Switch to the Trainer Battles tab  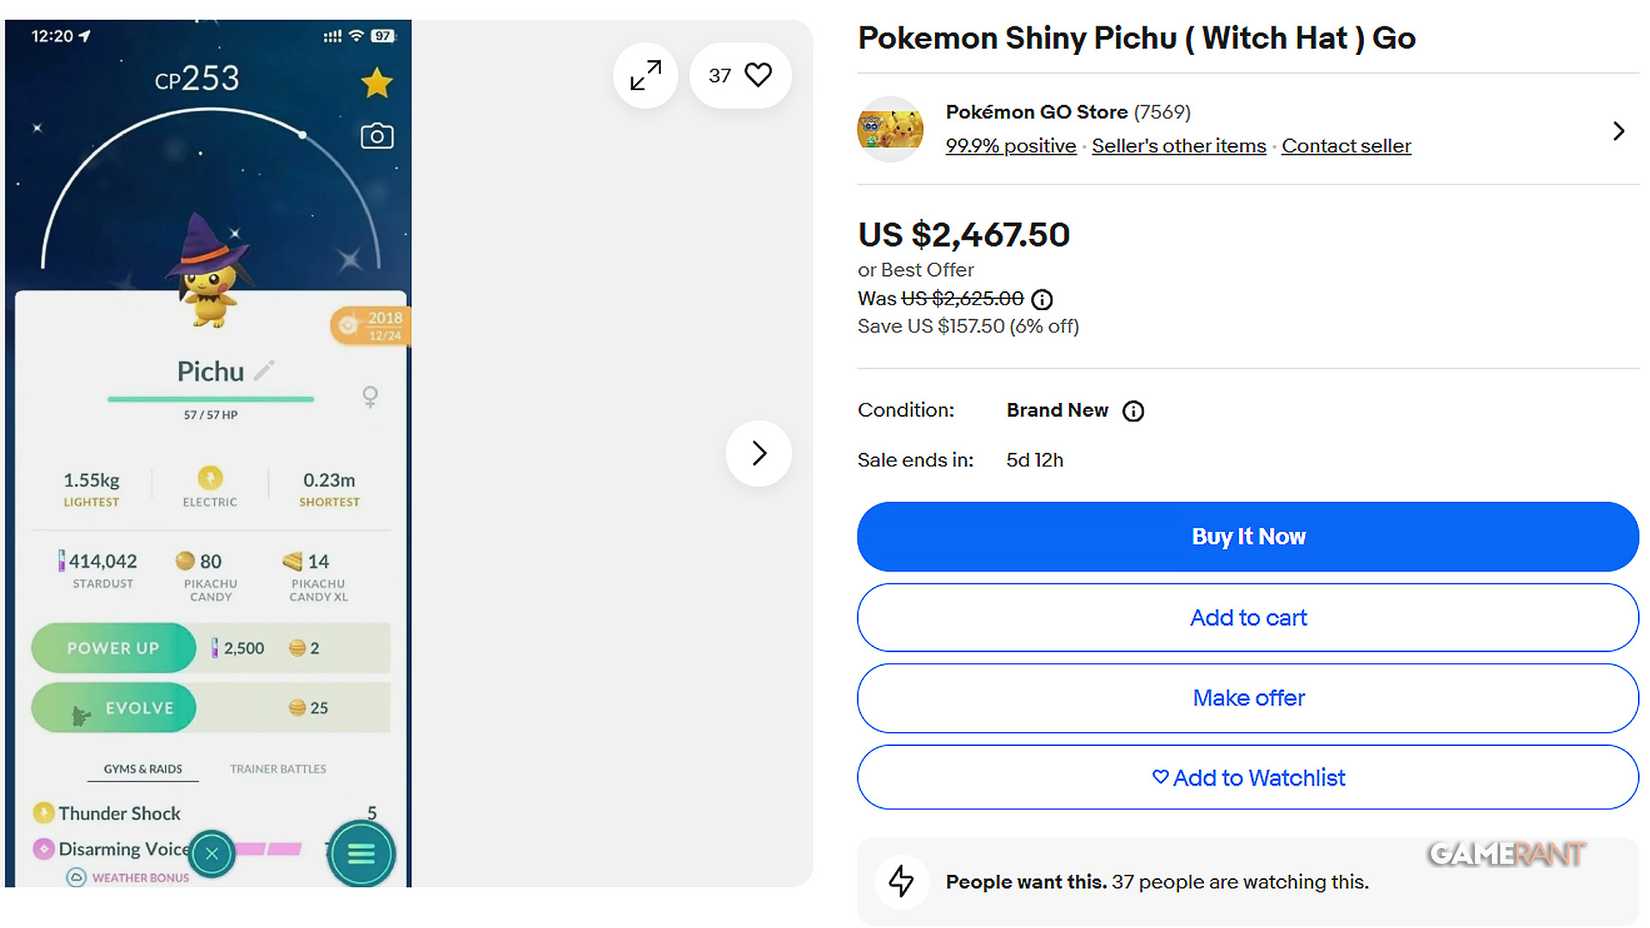[277, 768]
